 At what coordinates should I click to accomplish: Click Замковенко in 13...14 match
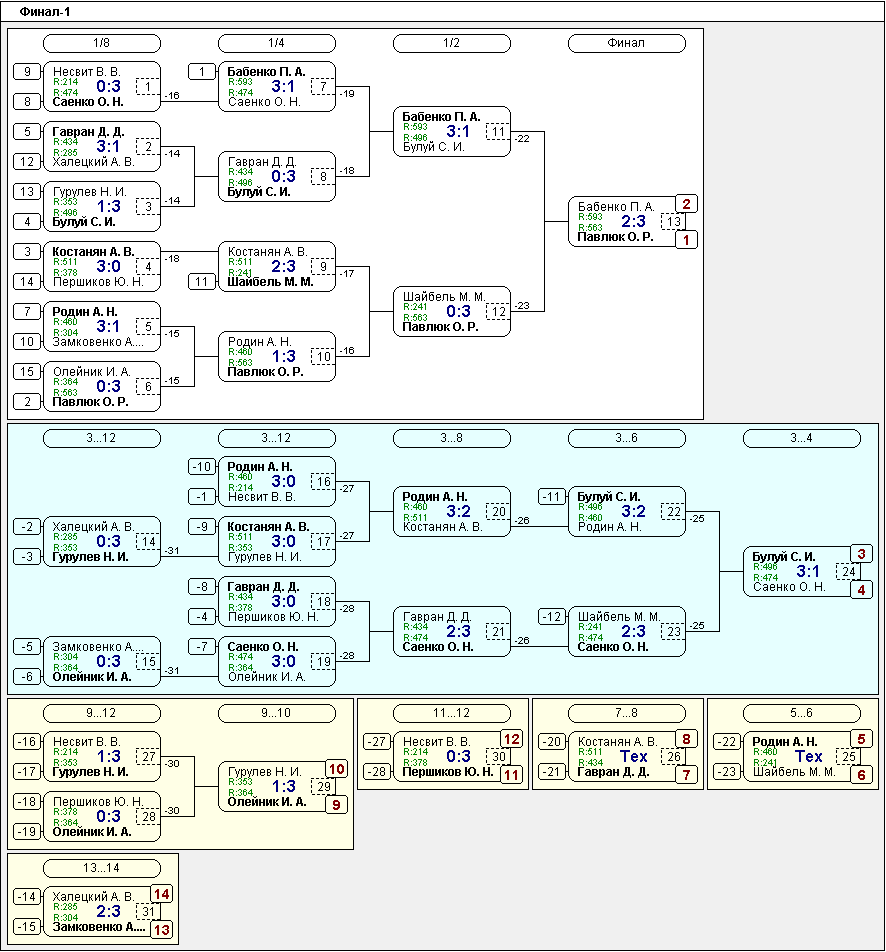(x=98, y=926)
